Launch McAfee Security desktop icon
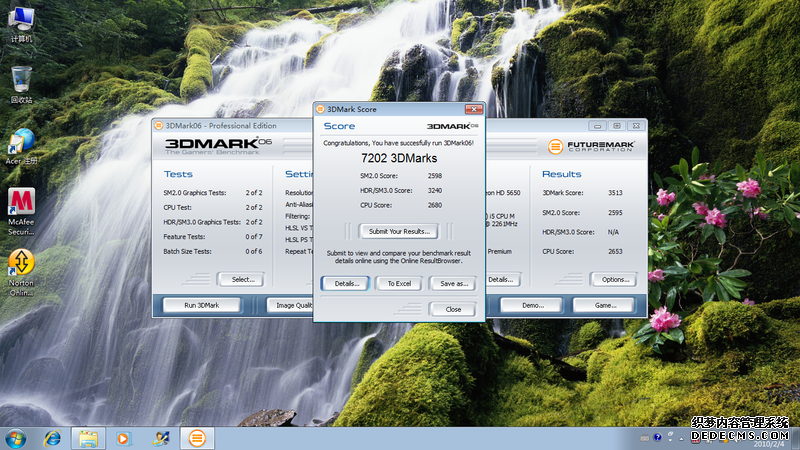The image size is (800, 450). click(x=21, y=211)
